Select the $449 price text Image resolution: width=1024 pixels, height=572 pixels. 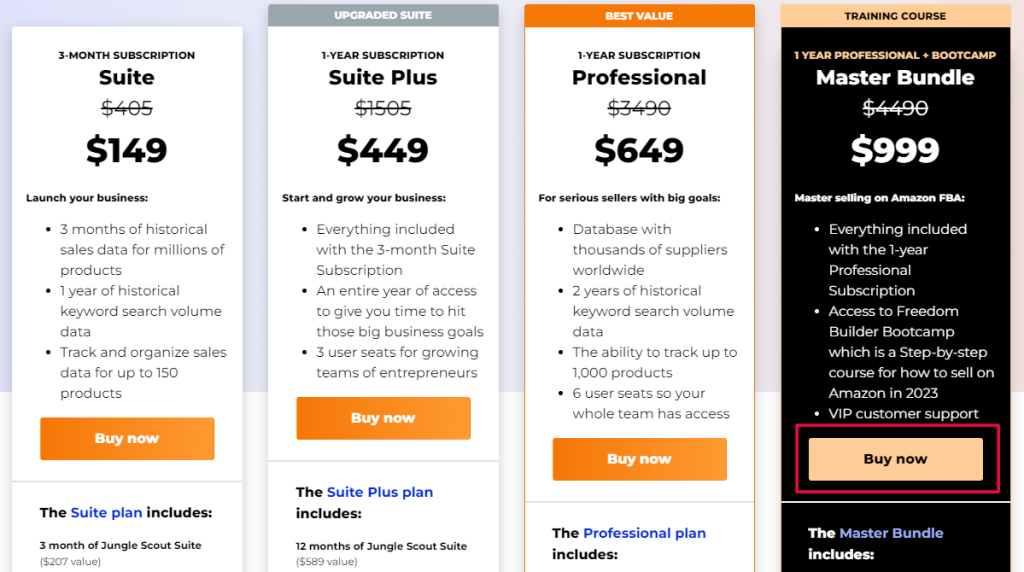tap(383, 150)
